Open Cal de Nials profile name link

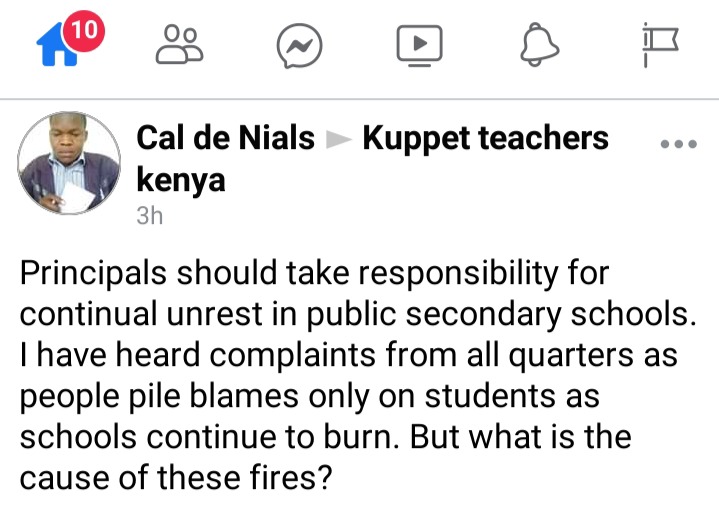(x=225, y=138)
